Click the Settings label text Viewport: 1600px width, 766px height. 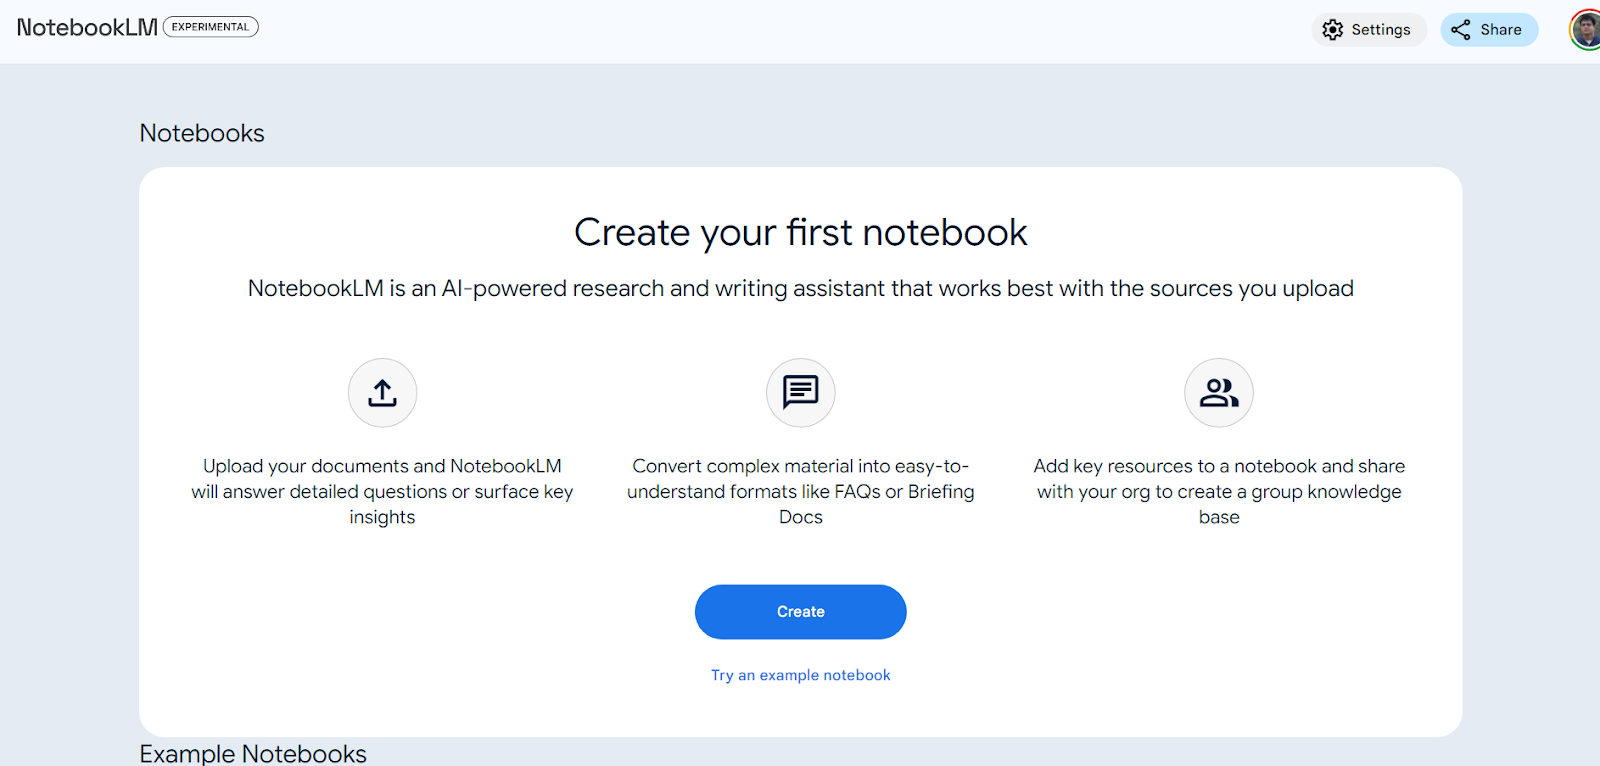[x=1381, y=30]
